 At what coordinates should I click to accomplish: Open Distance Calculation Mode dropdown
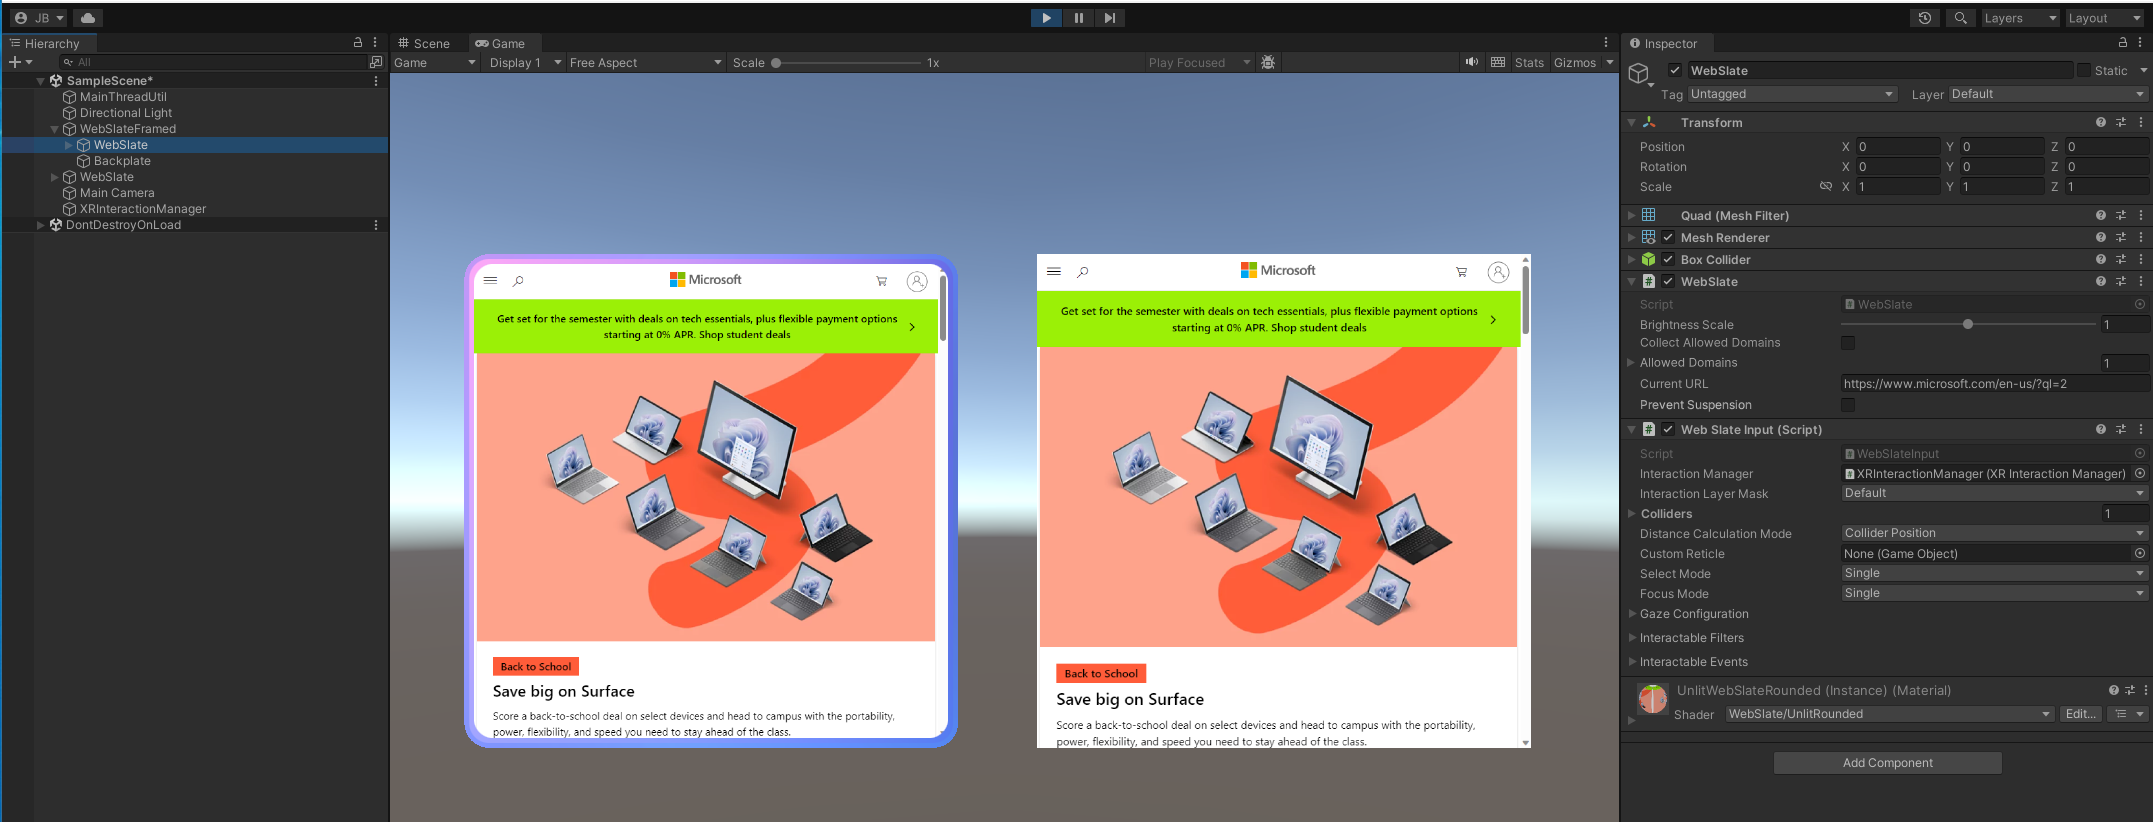(x=1994, y=533)
